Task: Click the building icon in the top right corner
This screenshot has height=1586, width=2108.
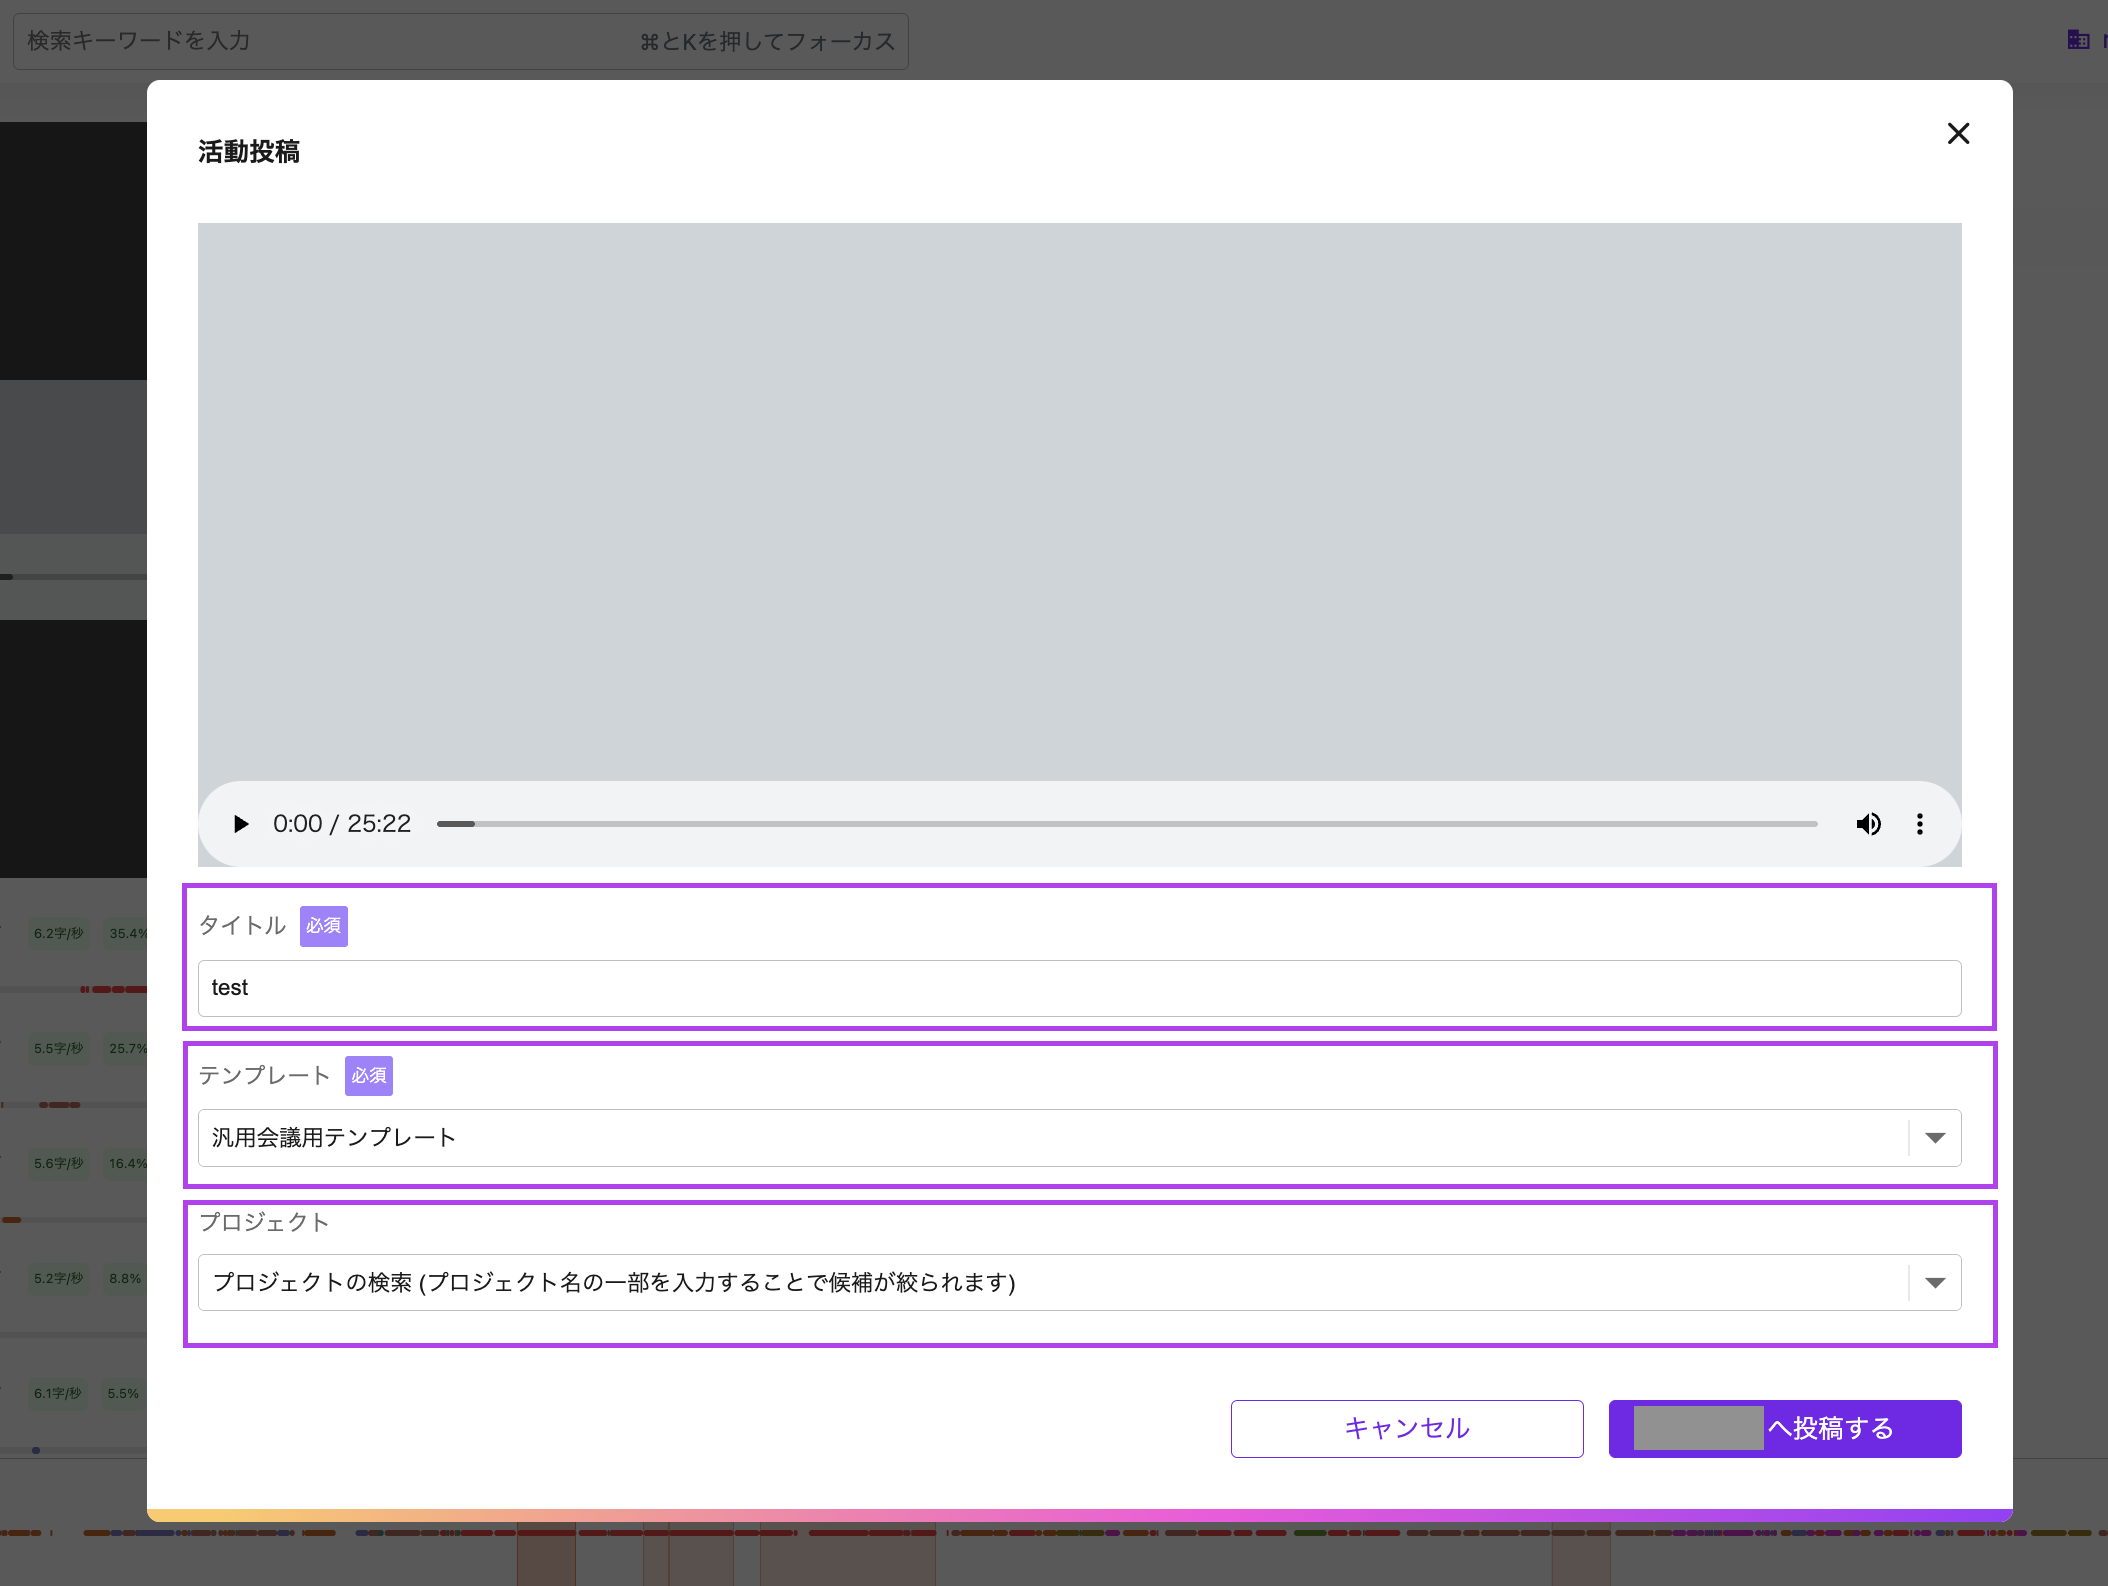Action: coord(2079,39)
